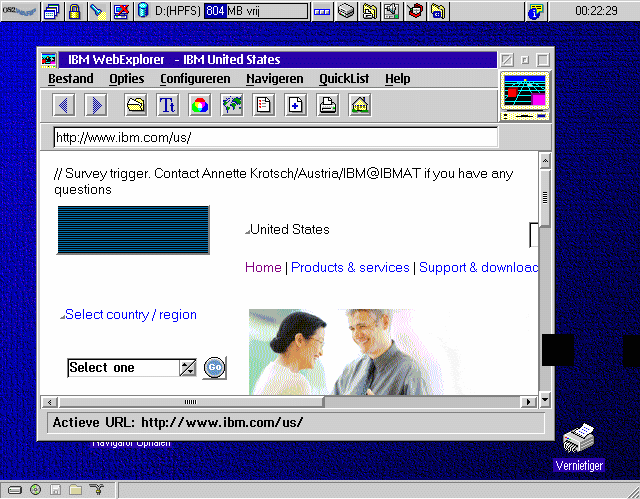Viewport: 640px width, 499px height.
Task: Click the flashlight find icon in WarpCenter
Action: pos(98,11)
